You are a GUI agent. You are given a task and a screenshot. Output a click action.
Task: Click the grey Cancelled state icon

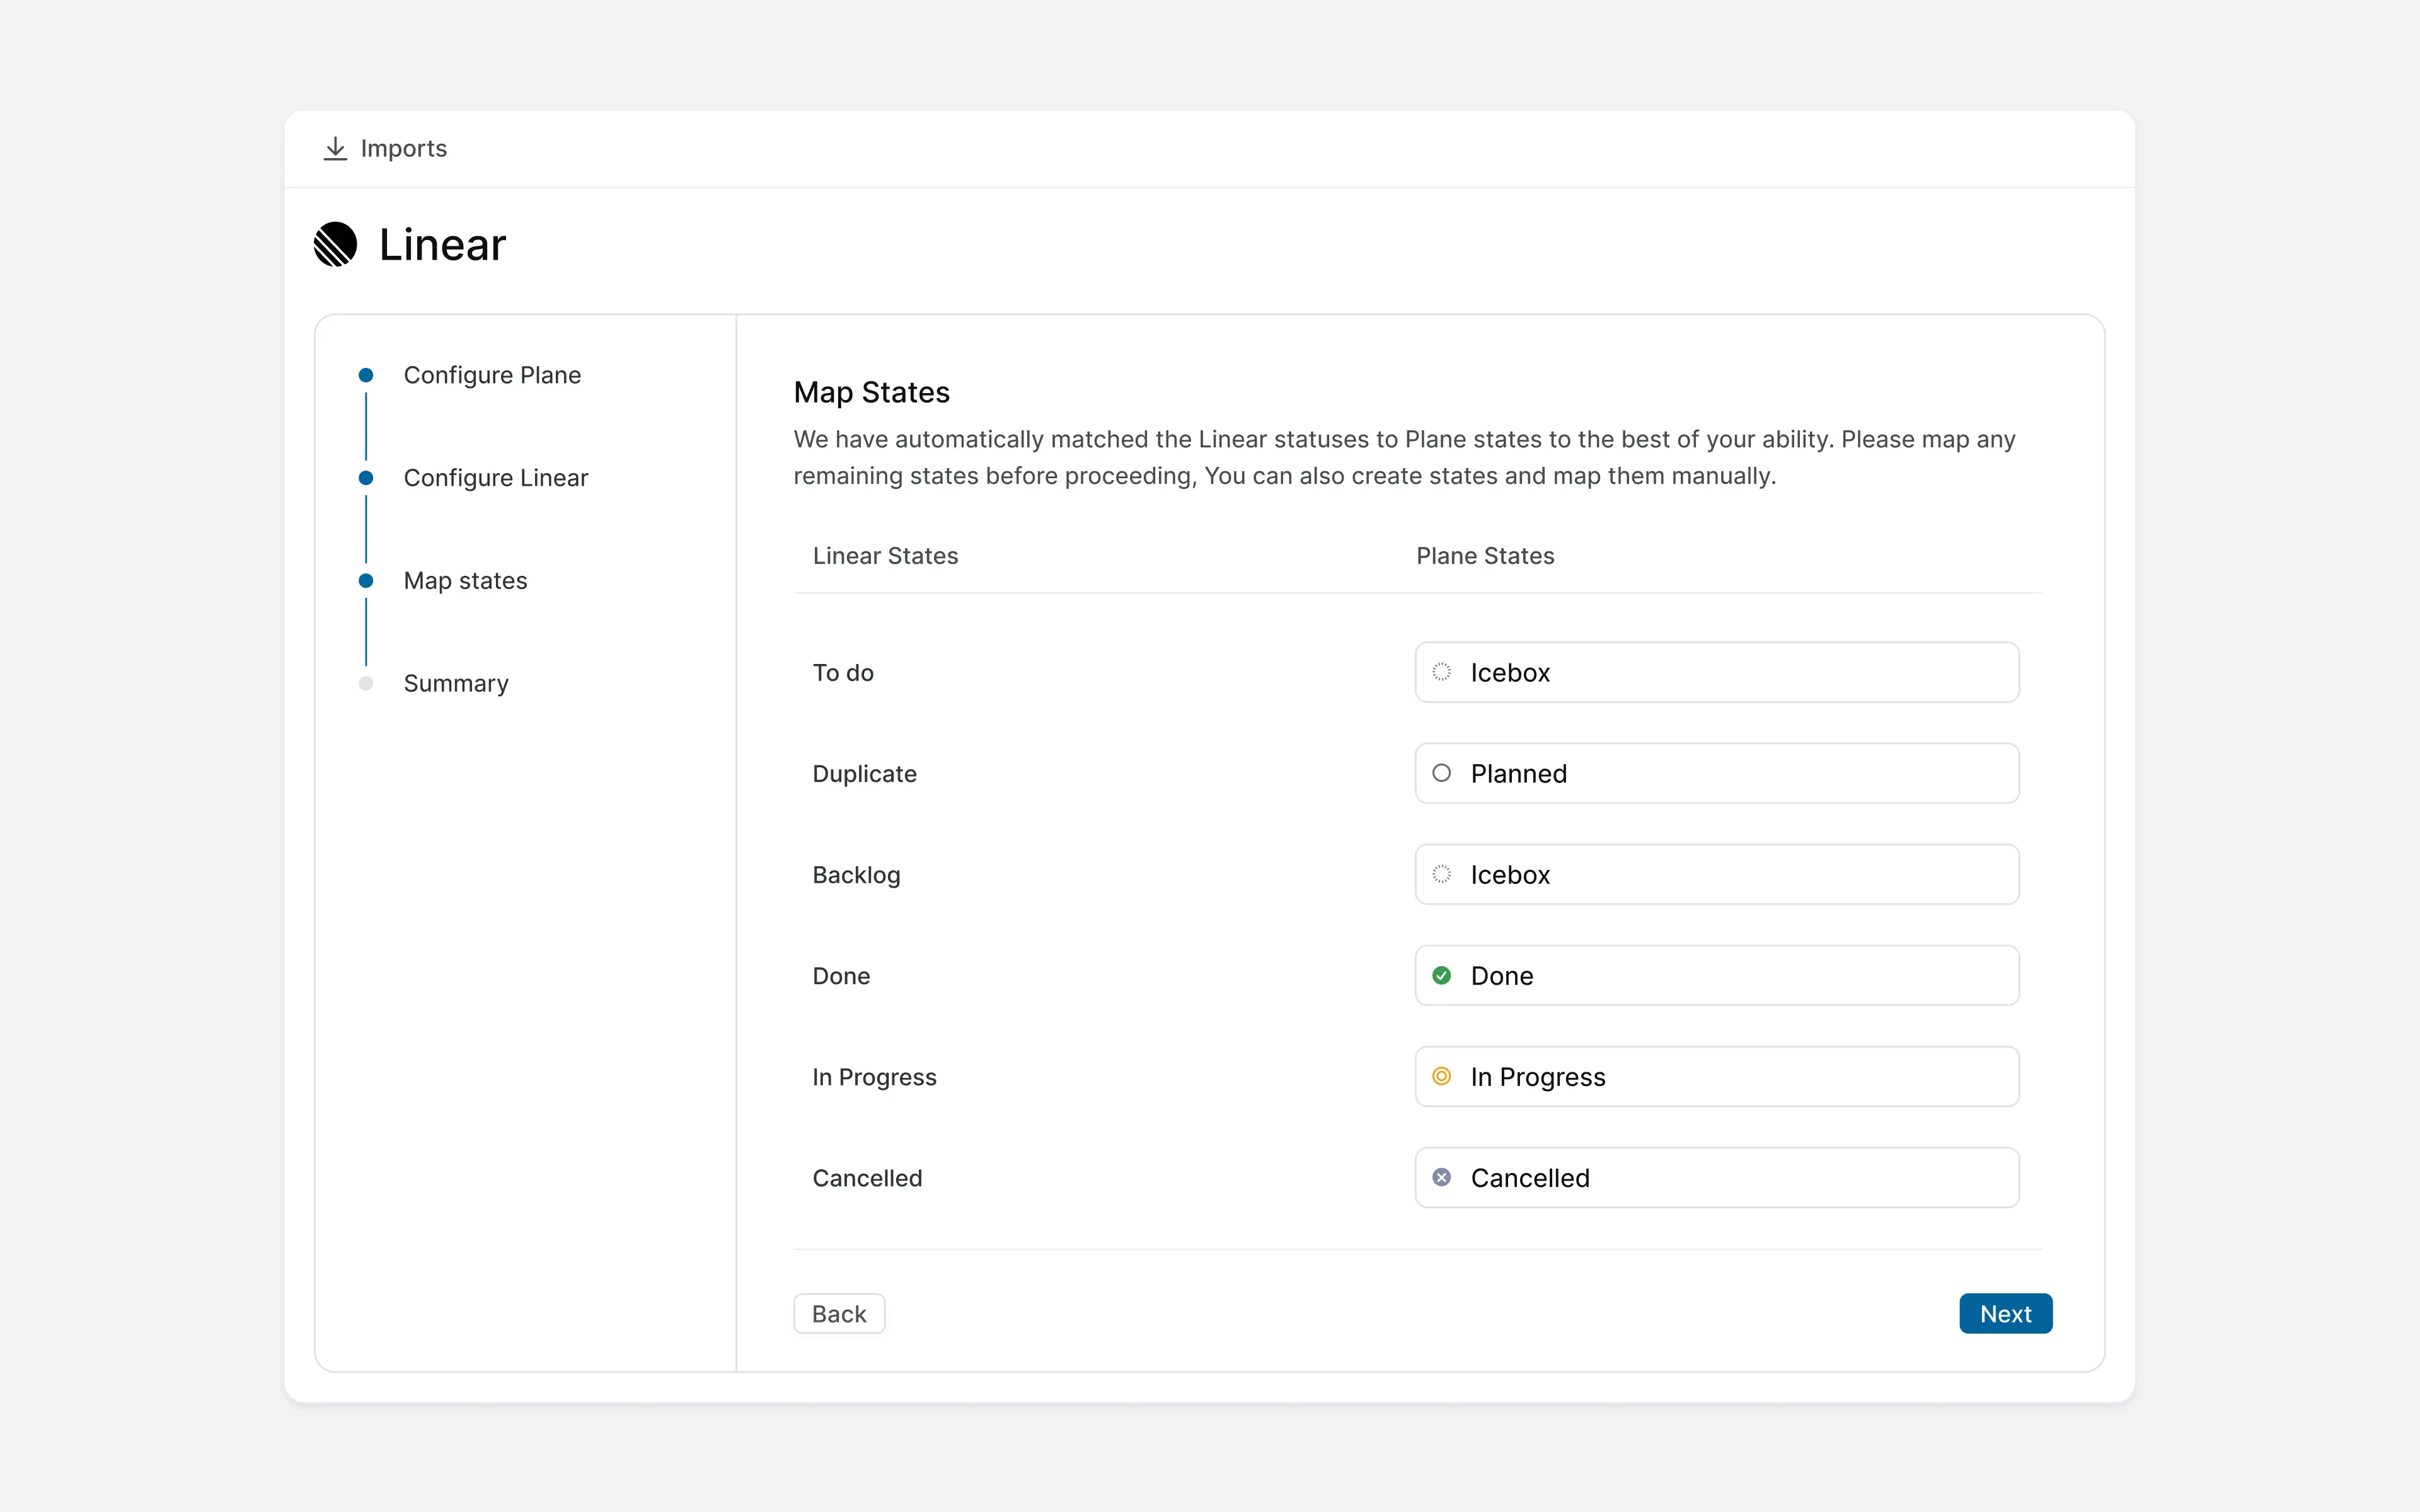pyautogui.click(x=1441, y=1177)
